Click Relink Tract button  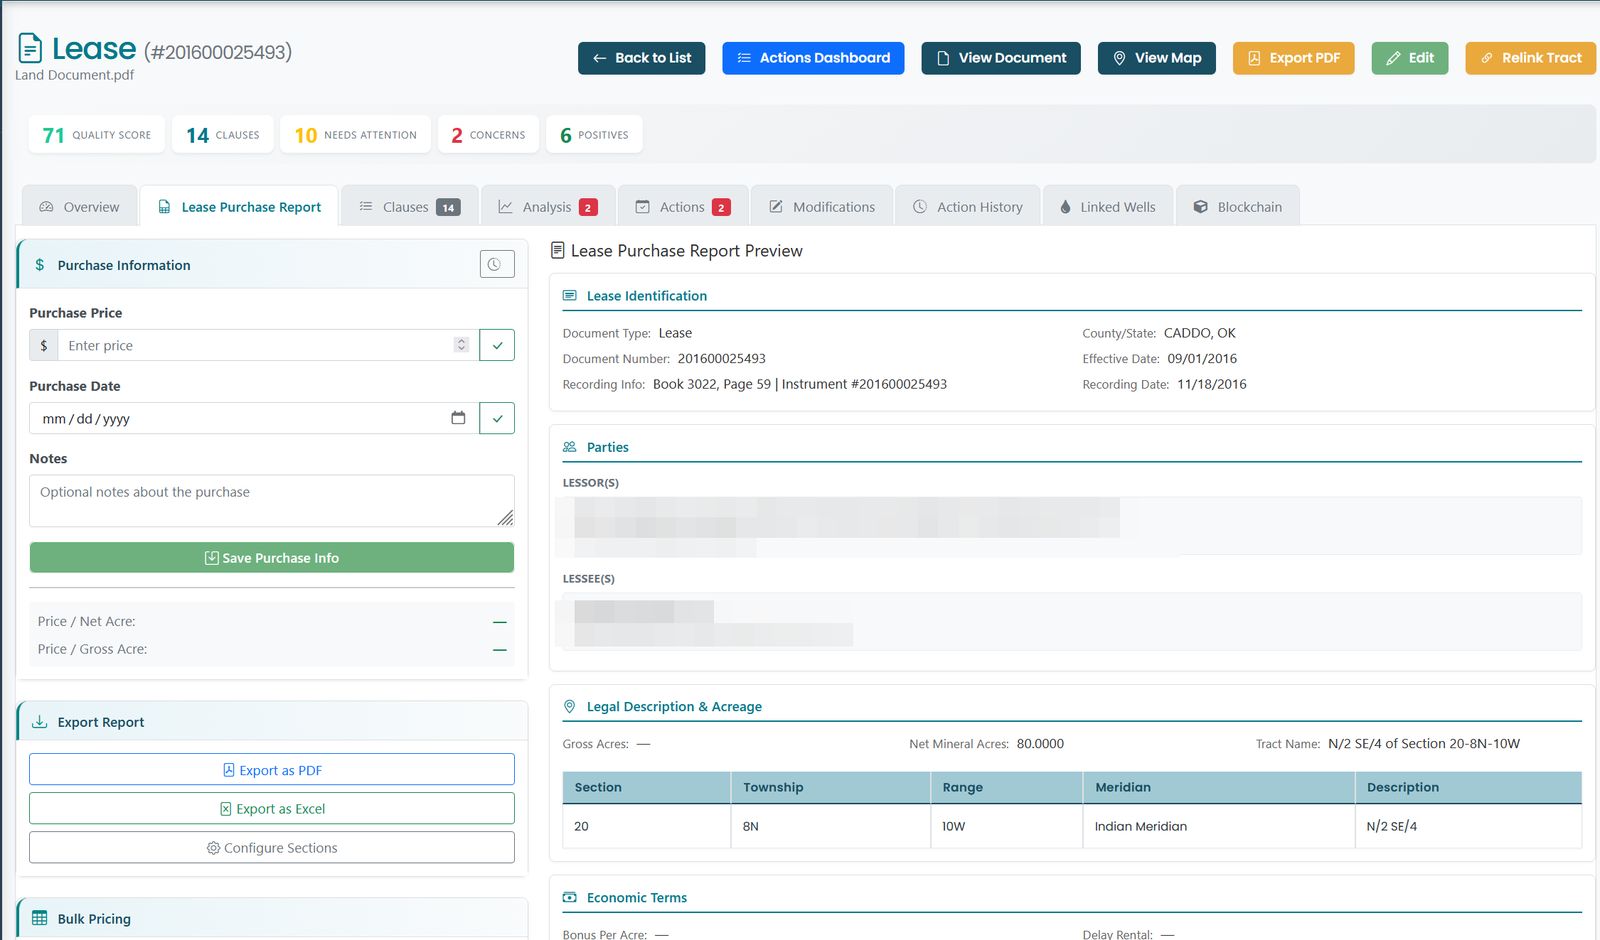[1531, 58]
